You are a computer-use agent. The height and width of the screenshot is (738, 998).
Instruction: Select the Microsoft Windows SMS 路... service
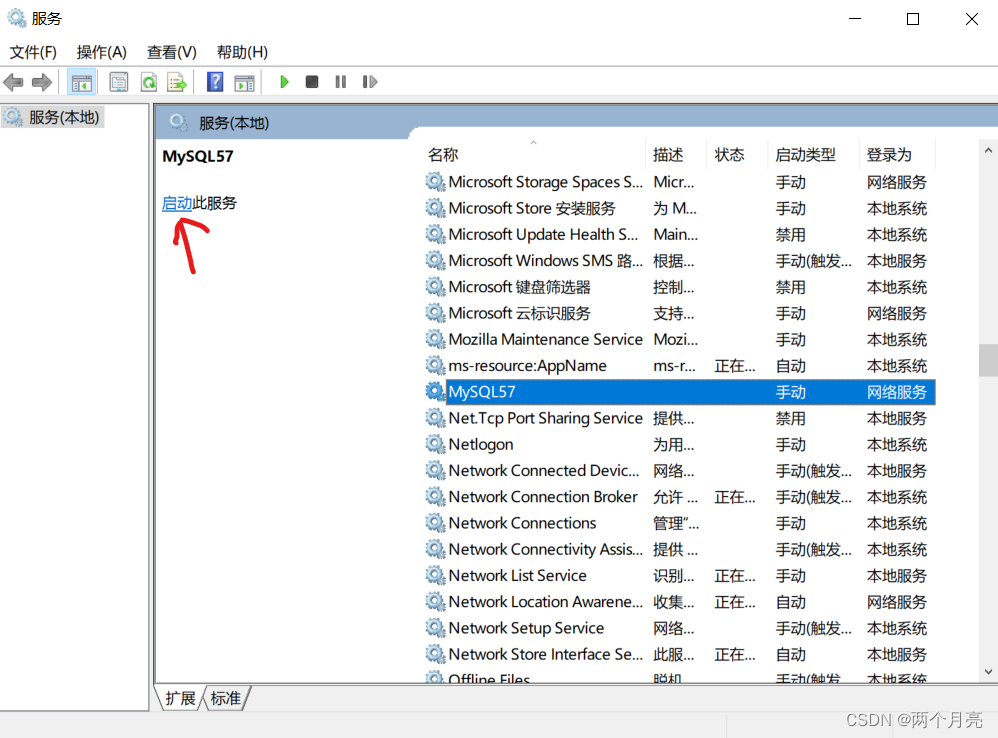pyautogui.click(x=545, y=261)
